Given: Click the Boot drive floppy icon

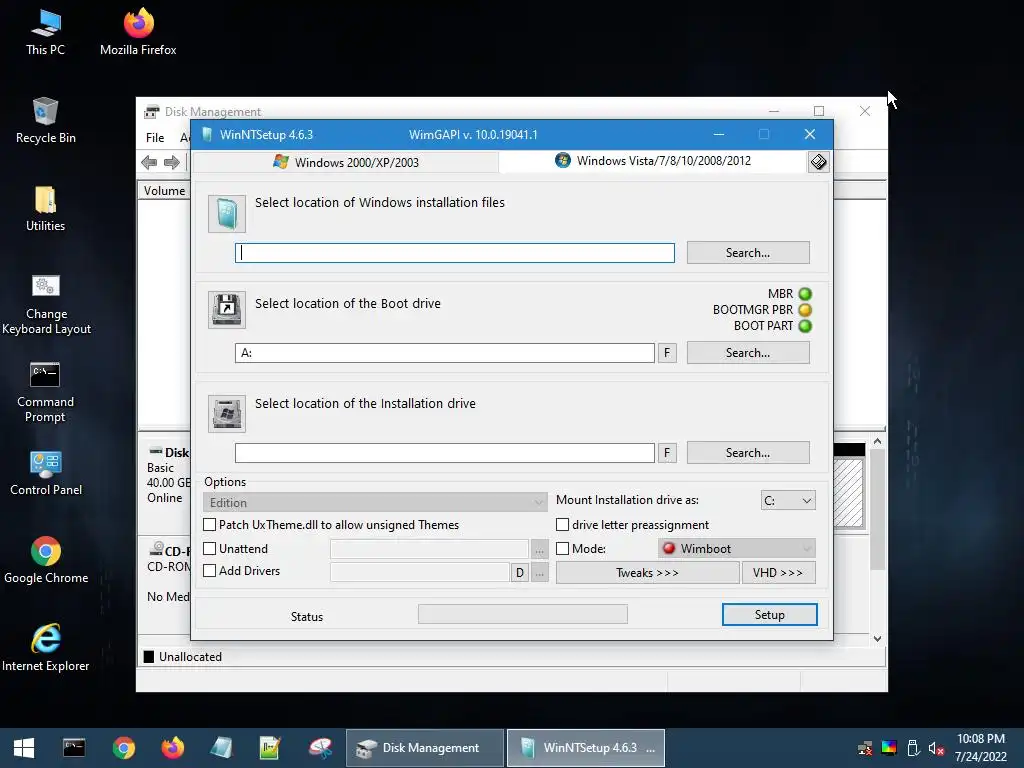Looking at the screenshot, I should [x=227, y=310].
